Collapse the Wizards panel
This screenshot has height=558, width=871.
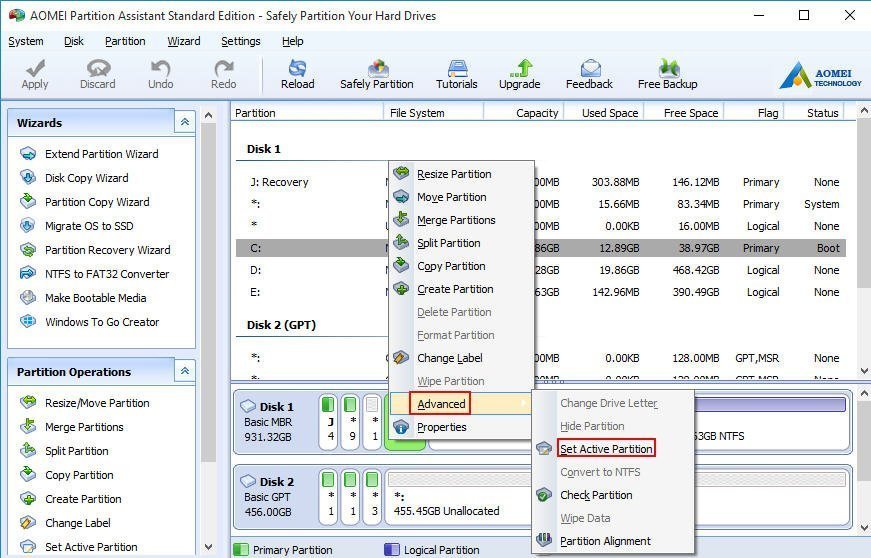pos(185,122)
